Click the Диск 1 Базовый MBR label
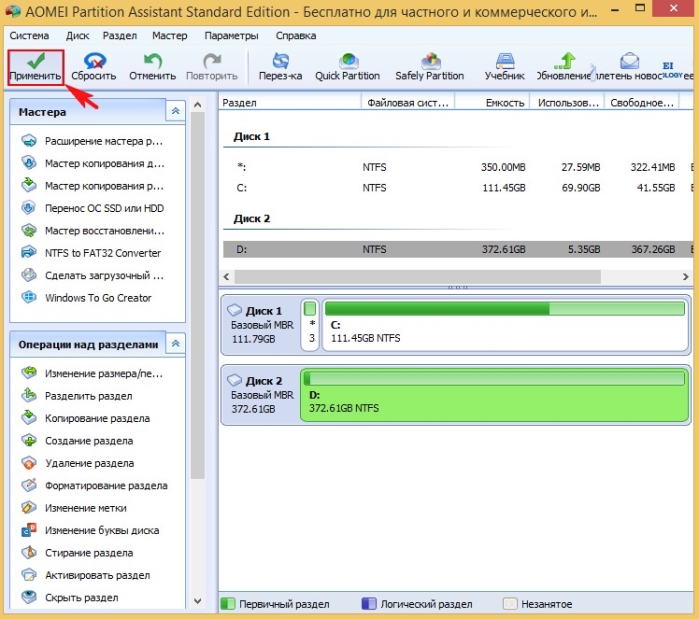This screenshot has height=619, width=699. (261, 325)
